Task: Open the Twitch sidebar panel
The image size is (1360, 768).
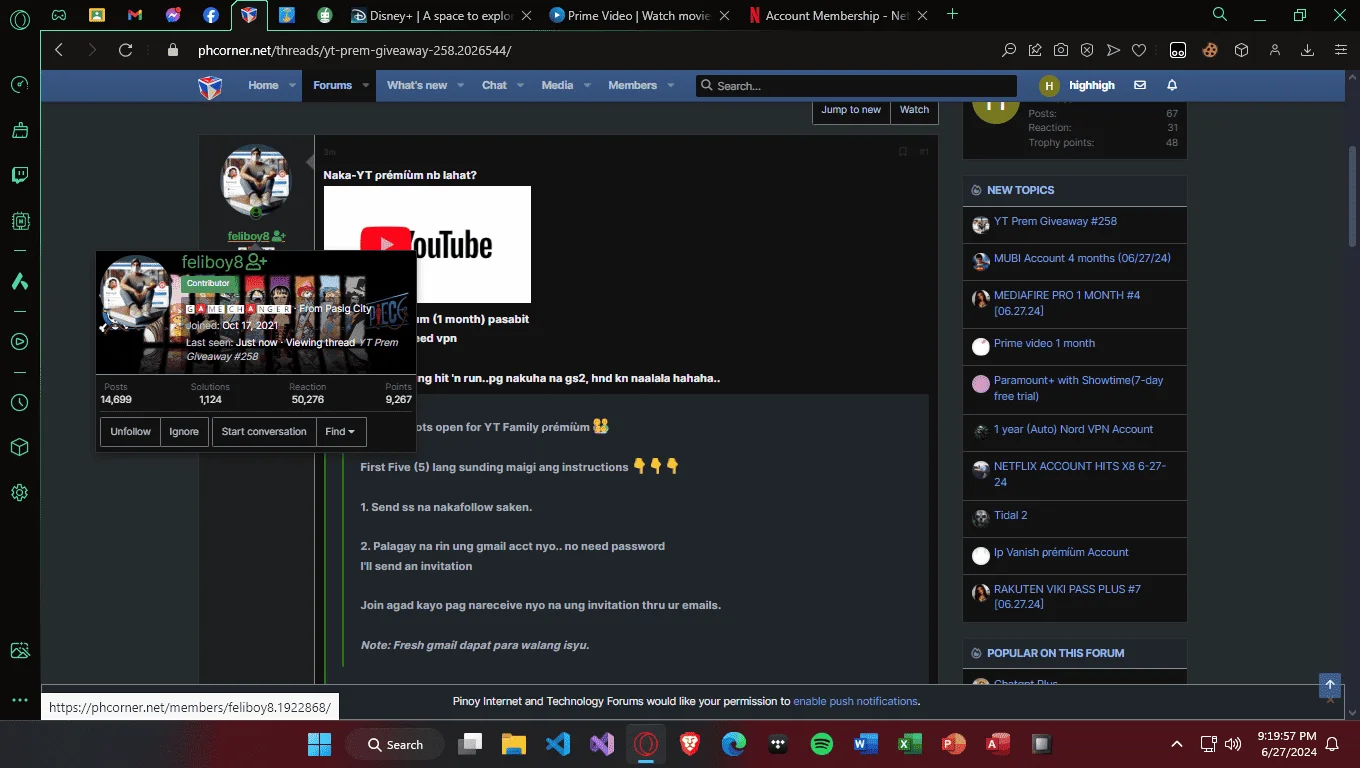Action: pyautogui.click(x=20, y=176)
